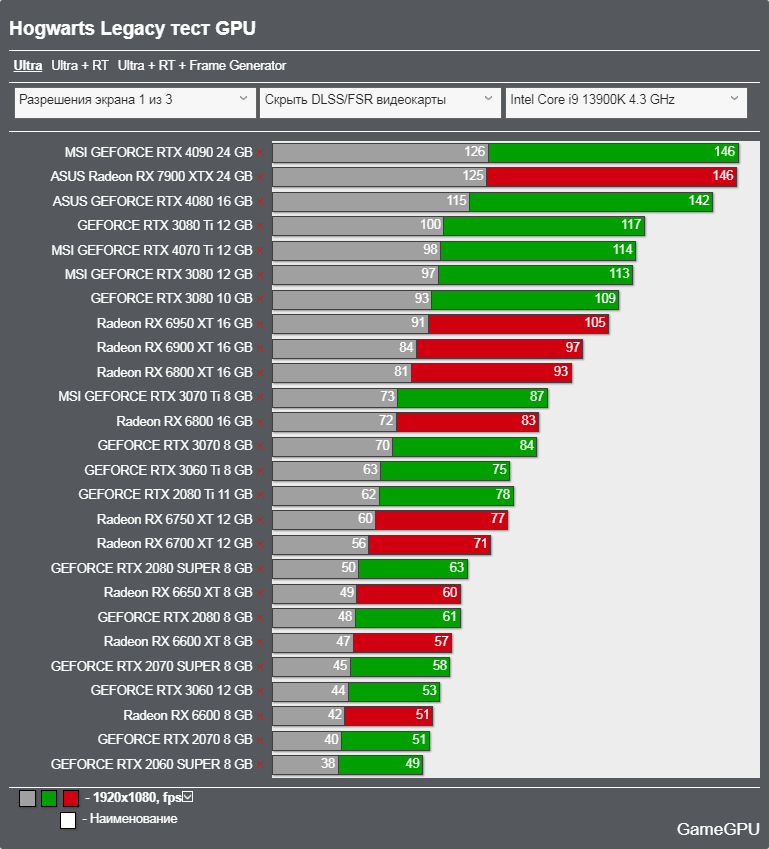Click the red legend color swatch

click(x=71, y=798)
